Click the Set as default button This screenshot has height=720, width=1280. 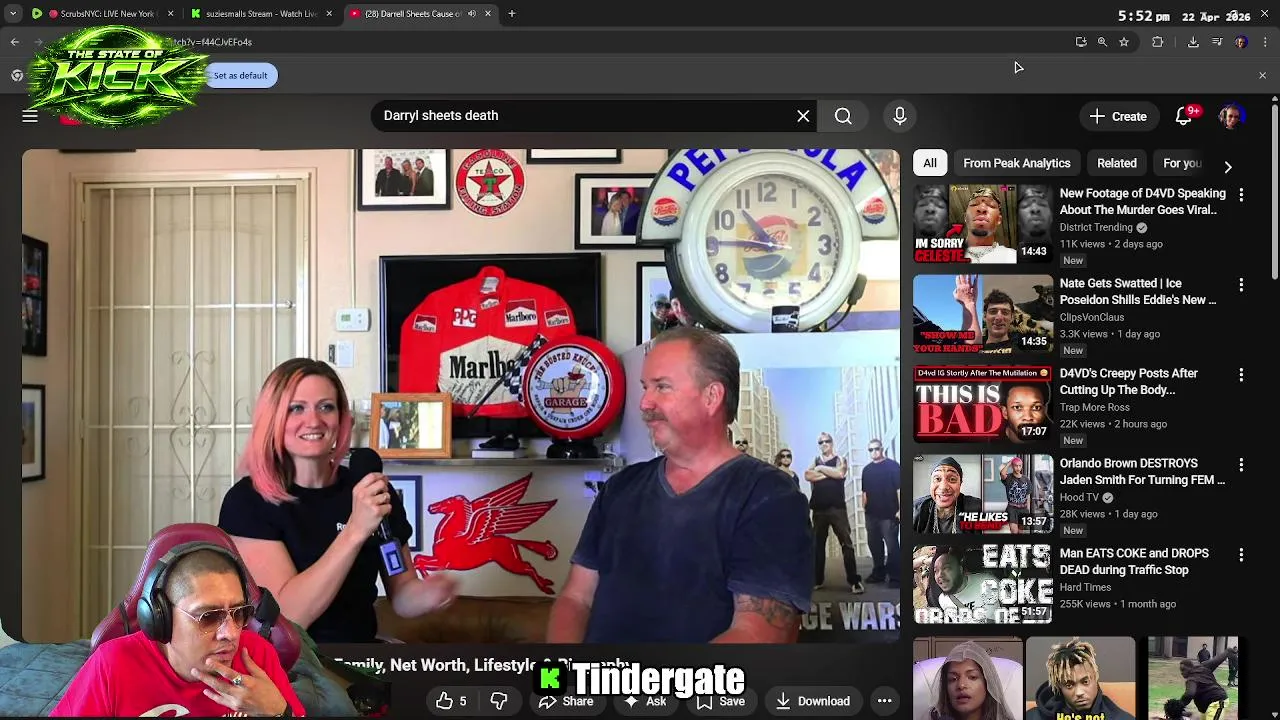pos(241,76)
